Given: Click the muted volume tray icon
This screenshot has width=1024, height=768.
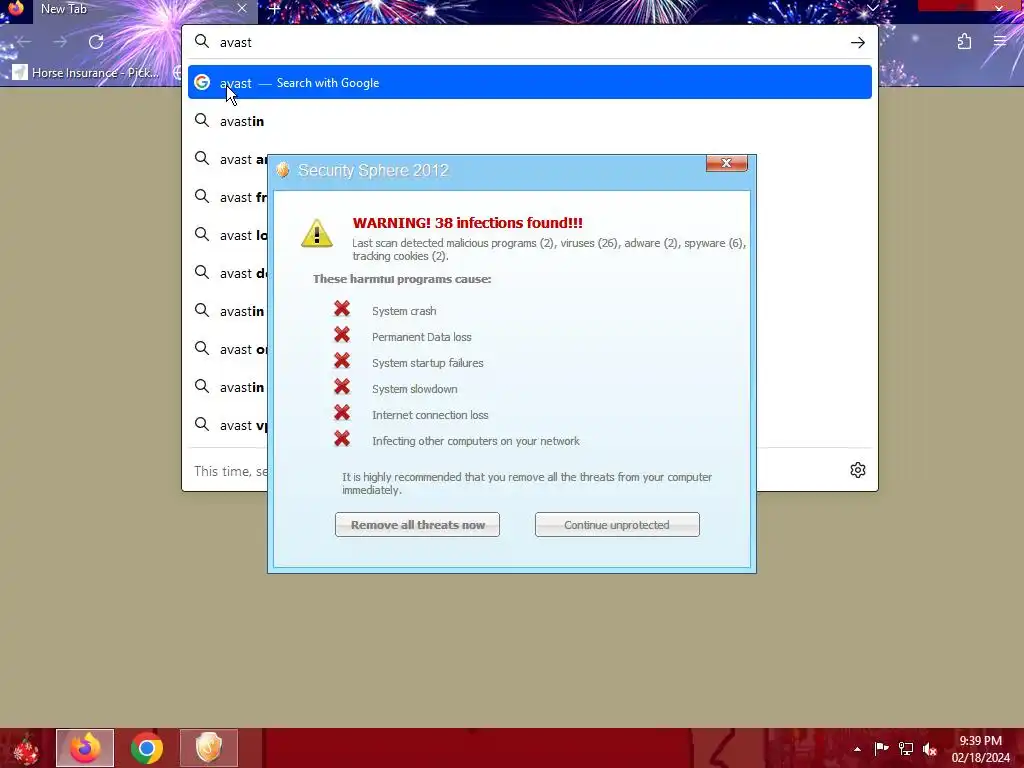Looking at the screenshot, I should pyautogui.click(x=930, y=748).
